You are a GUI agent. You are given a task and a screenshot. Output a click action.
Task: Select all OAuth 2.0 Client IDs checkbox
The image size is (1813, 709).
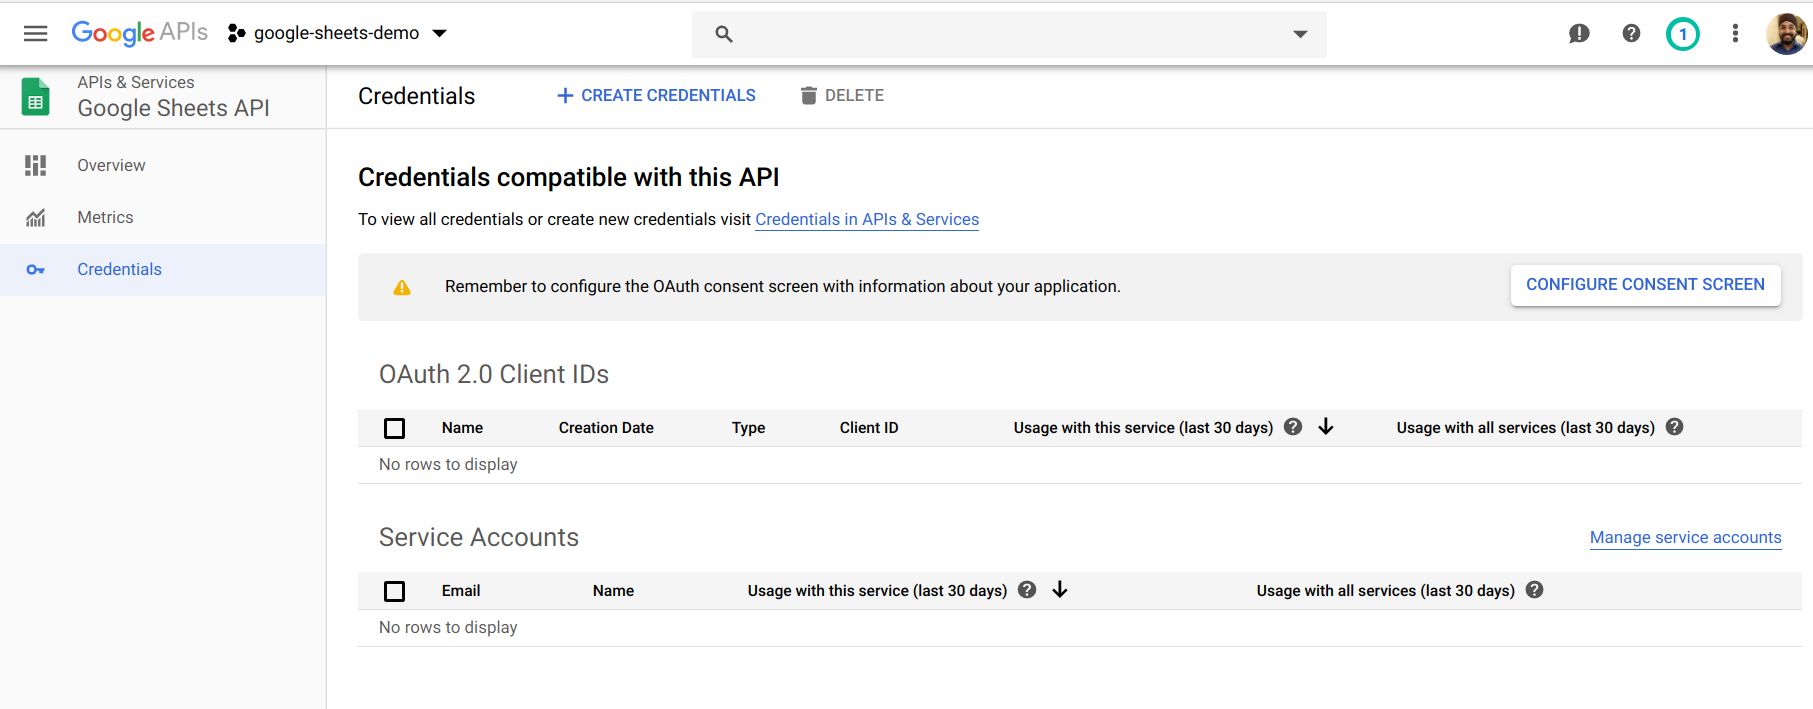[395, 428]
